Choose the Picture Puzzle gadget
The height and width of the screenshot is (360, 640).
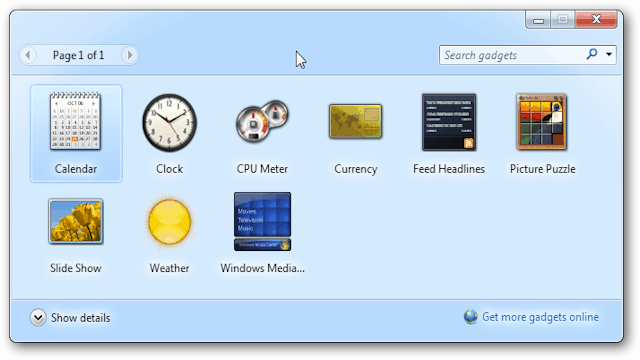(x=542, y=122)
